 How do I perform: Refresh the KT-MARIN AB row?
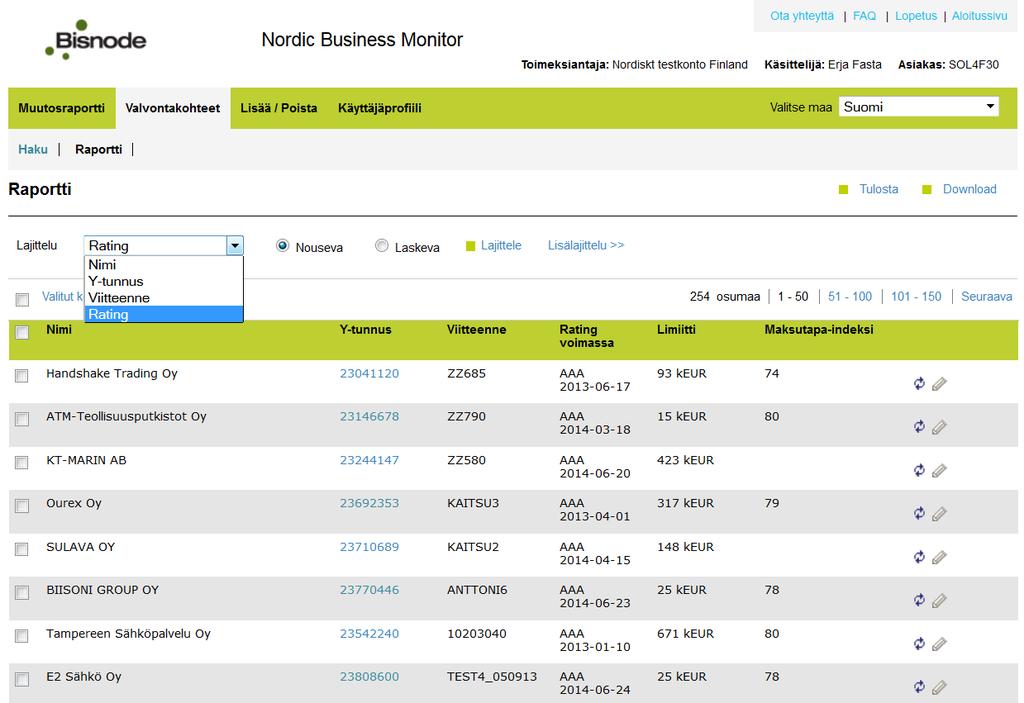(919, 470)
